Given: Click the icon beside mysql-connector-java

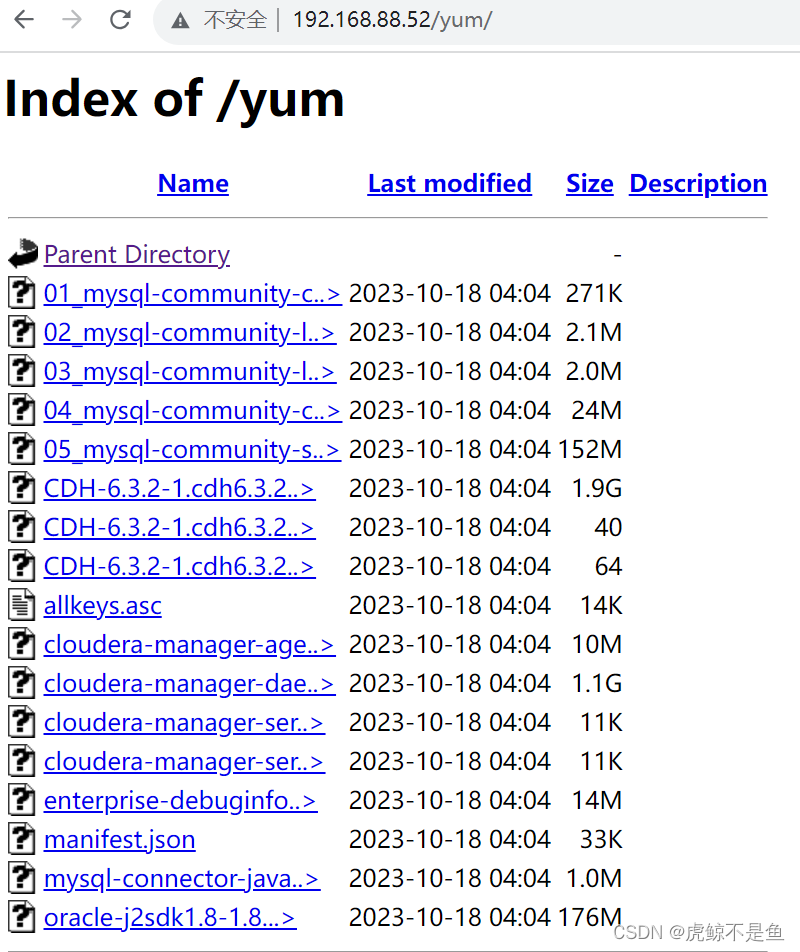Looking at the screenshot, I should point(22,877).
